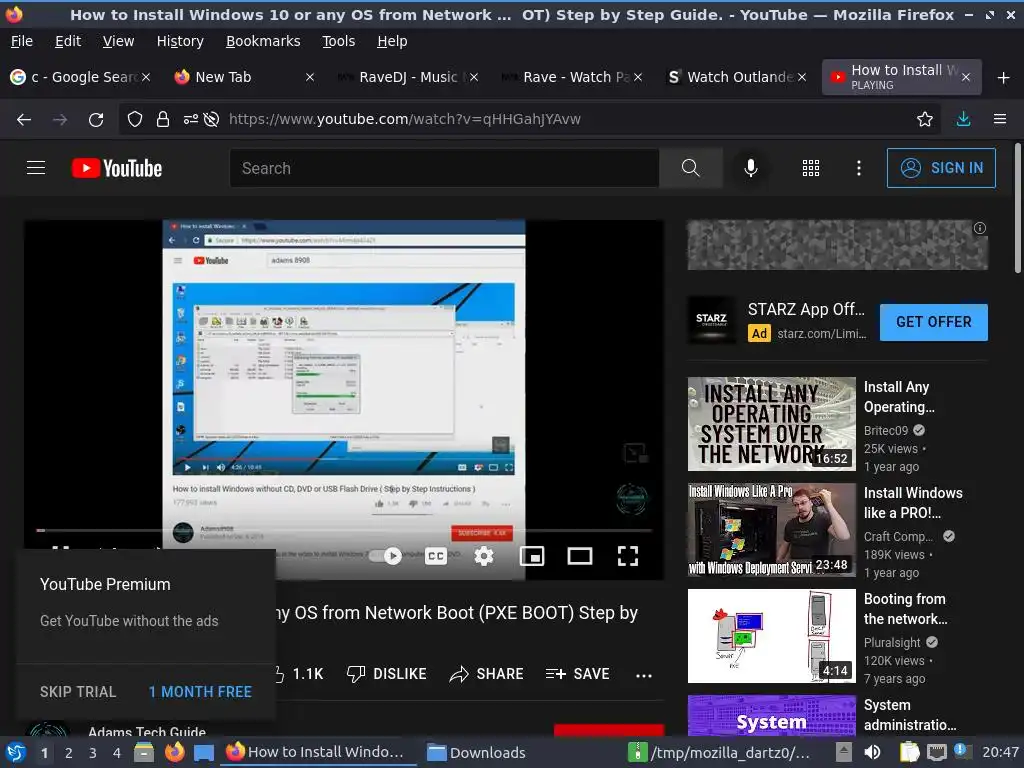Open a new browser tab with plus

(x=1004, y=78)
